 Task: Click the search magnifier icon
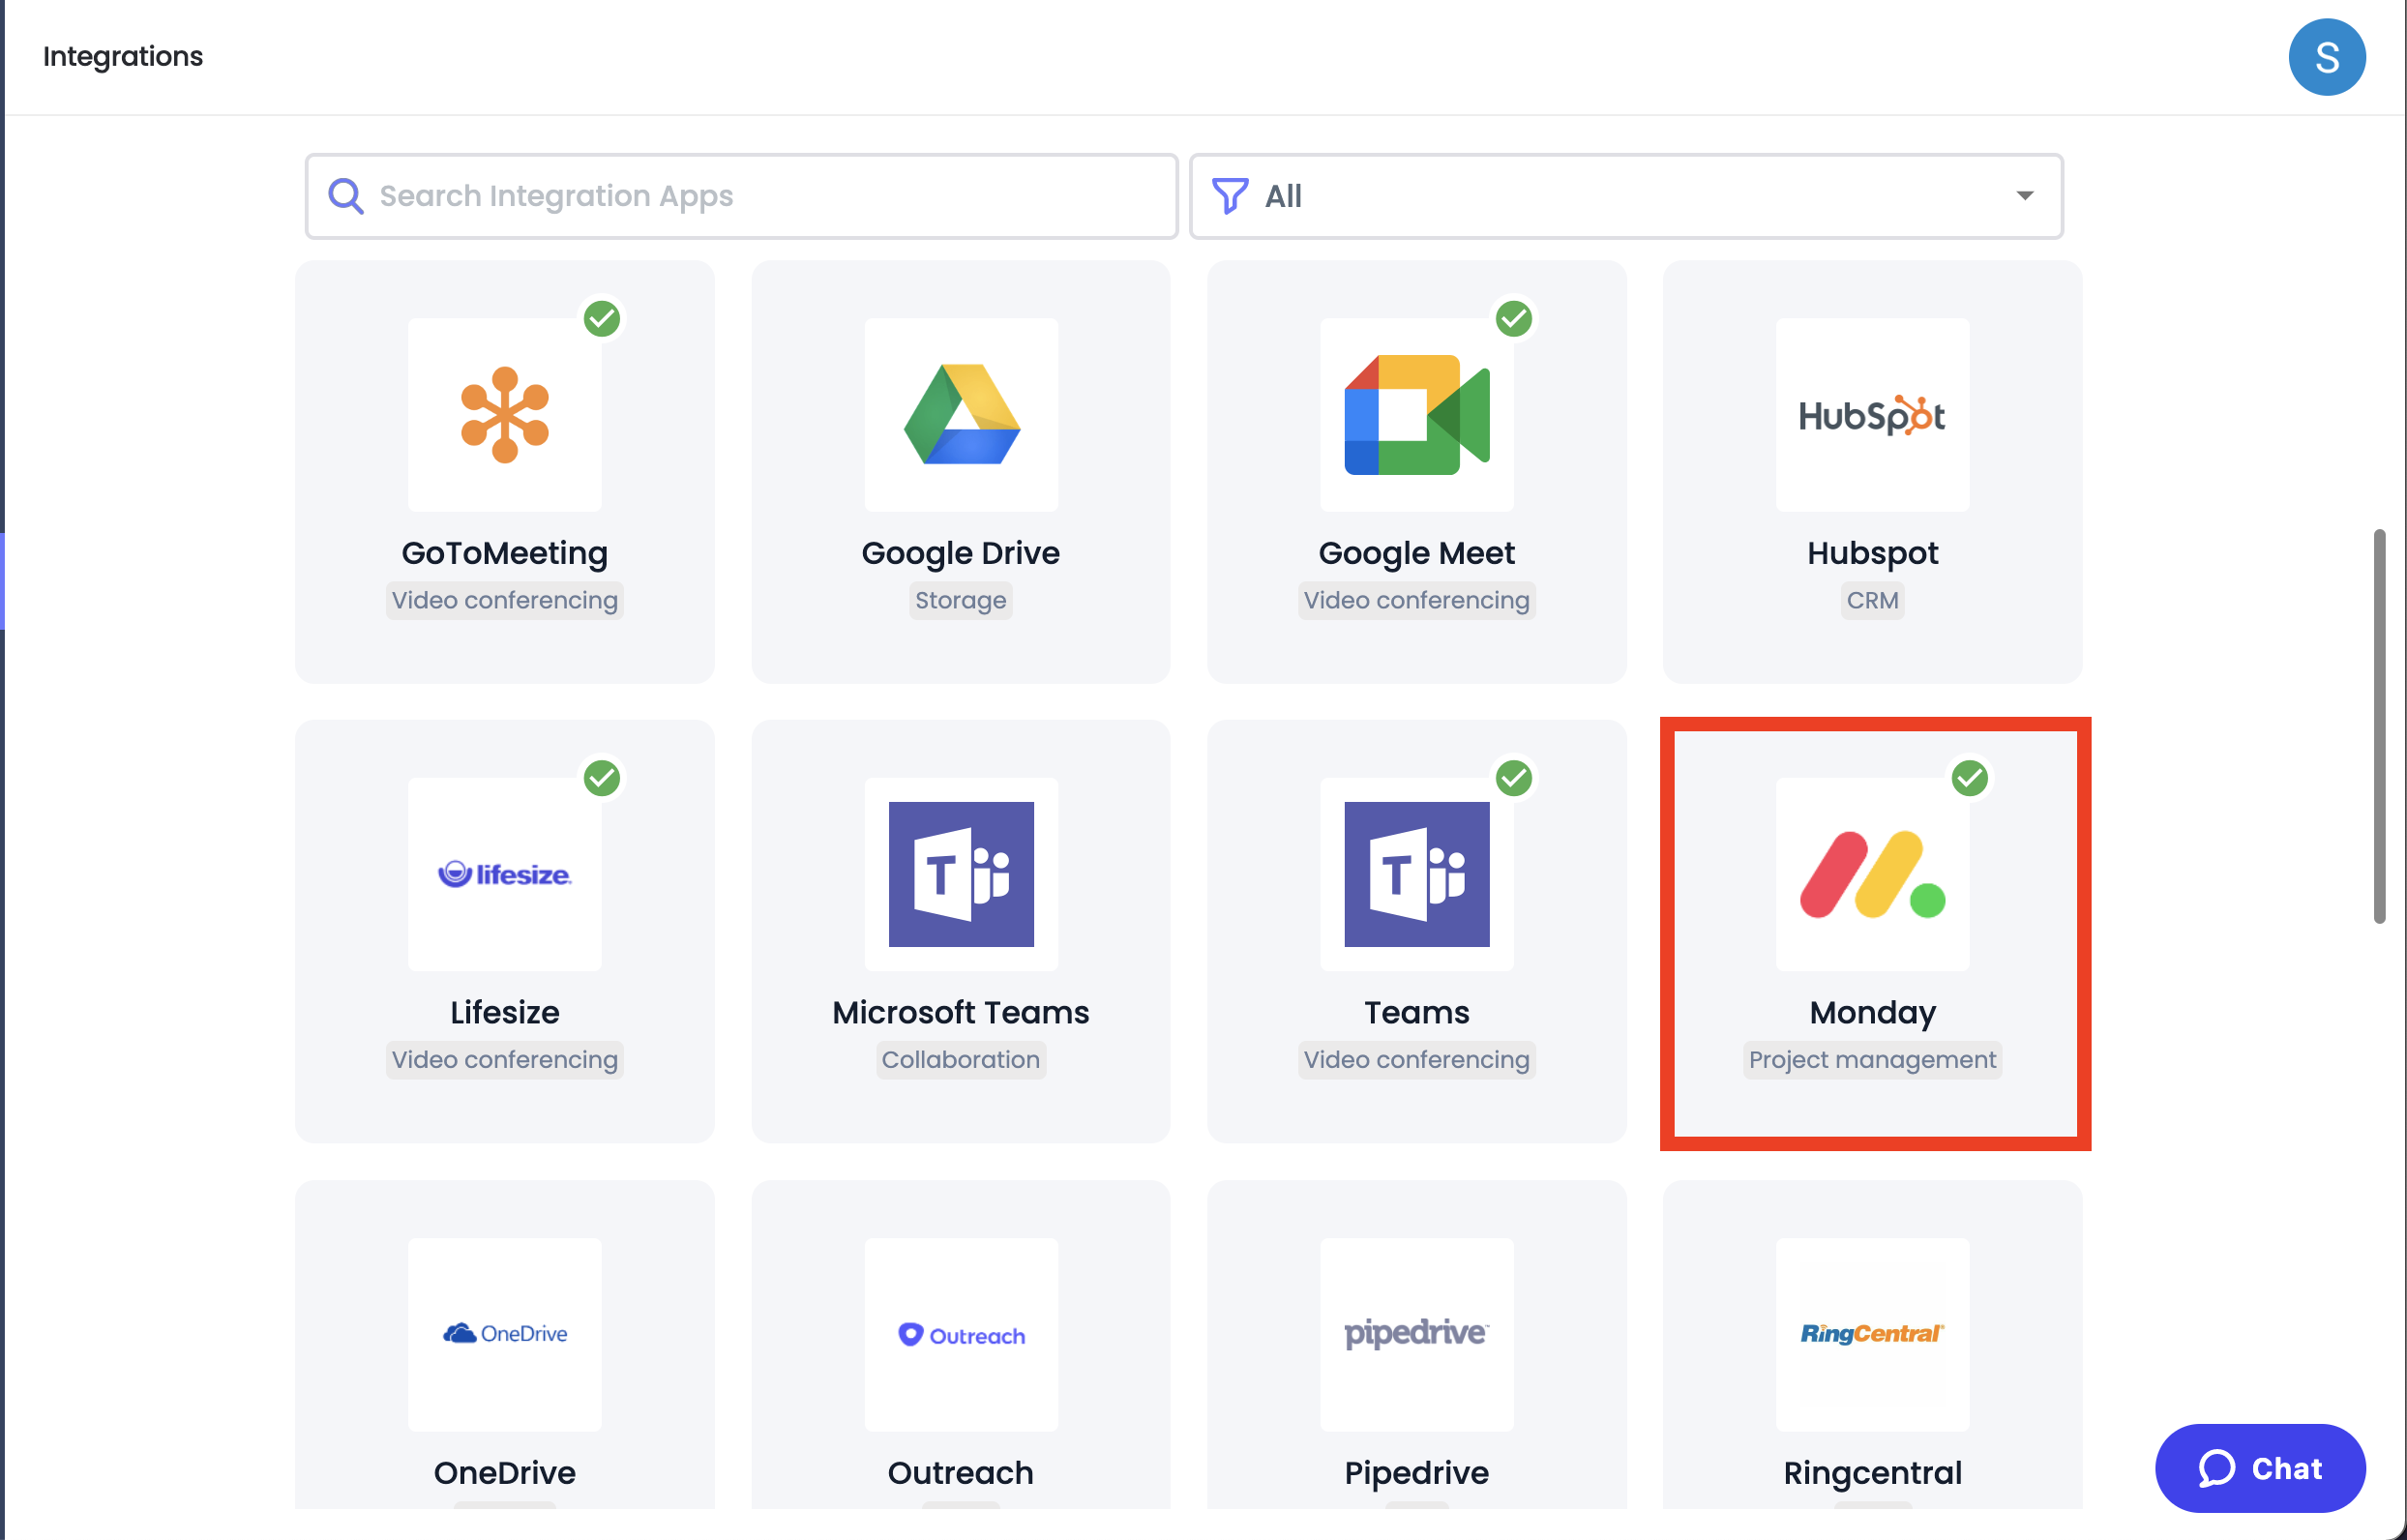point(346,196)
